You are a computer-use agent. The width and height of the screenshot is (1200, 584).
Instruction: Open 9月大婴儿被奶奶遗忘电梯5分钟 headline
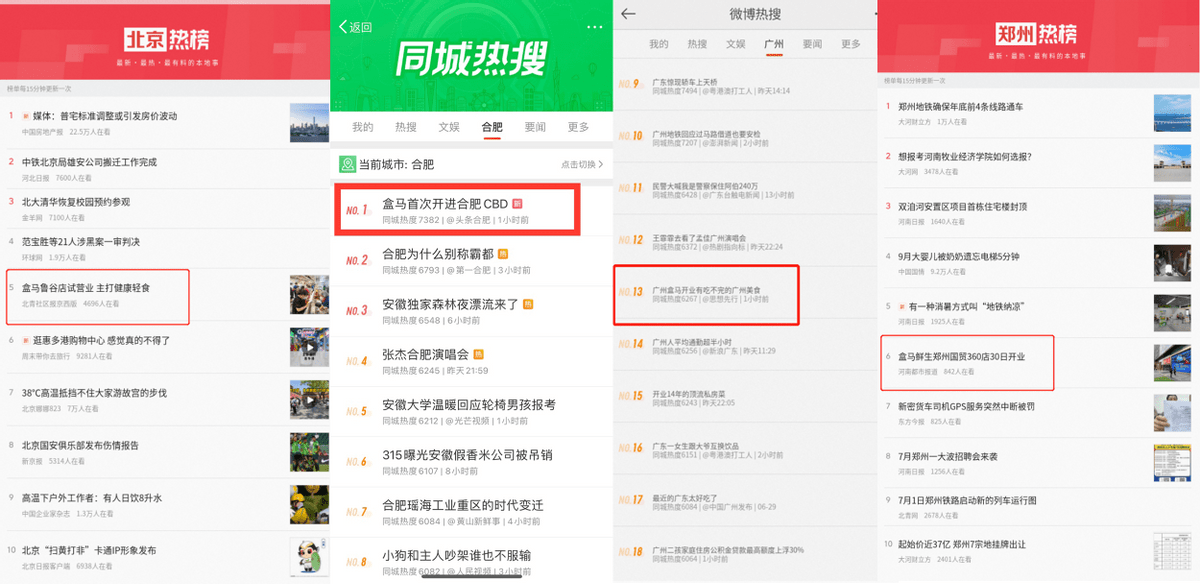coord(958,256)
